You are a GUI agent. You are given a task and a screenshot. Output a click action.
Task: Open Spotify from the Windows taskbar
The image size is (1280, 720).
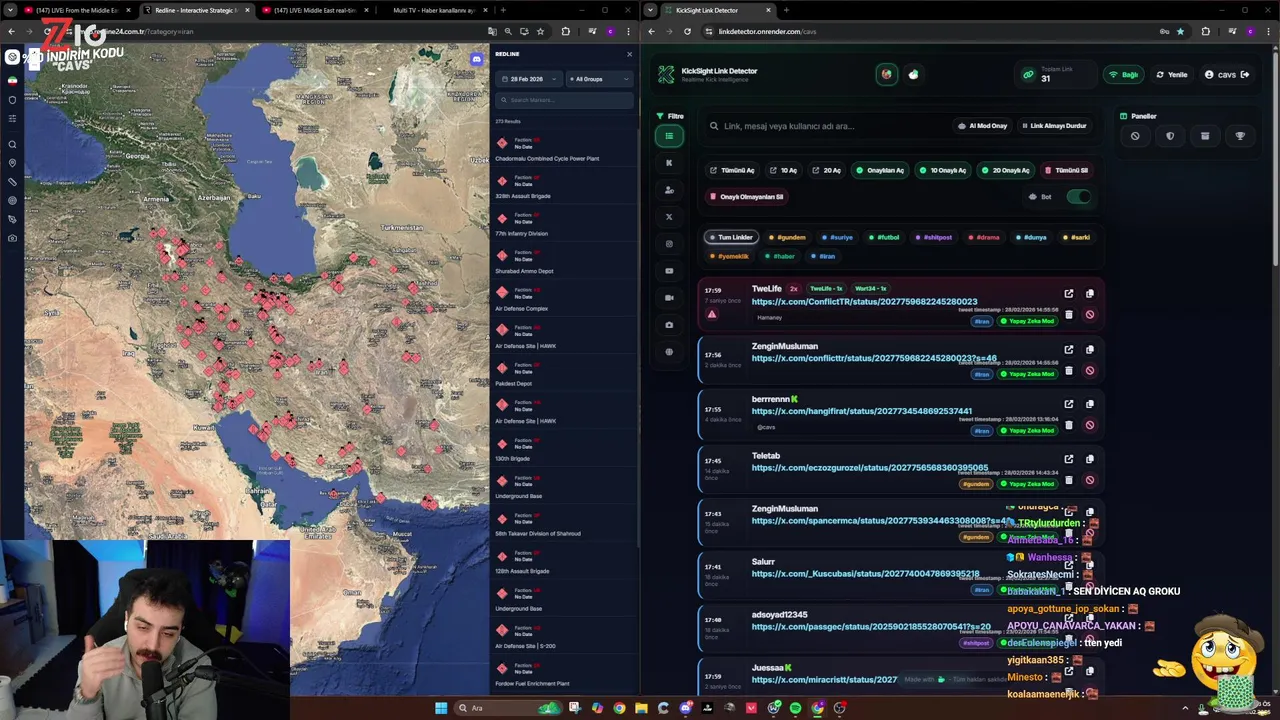(795, 708)
